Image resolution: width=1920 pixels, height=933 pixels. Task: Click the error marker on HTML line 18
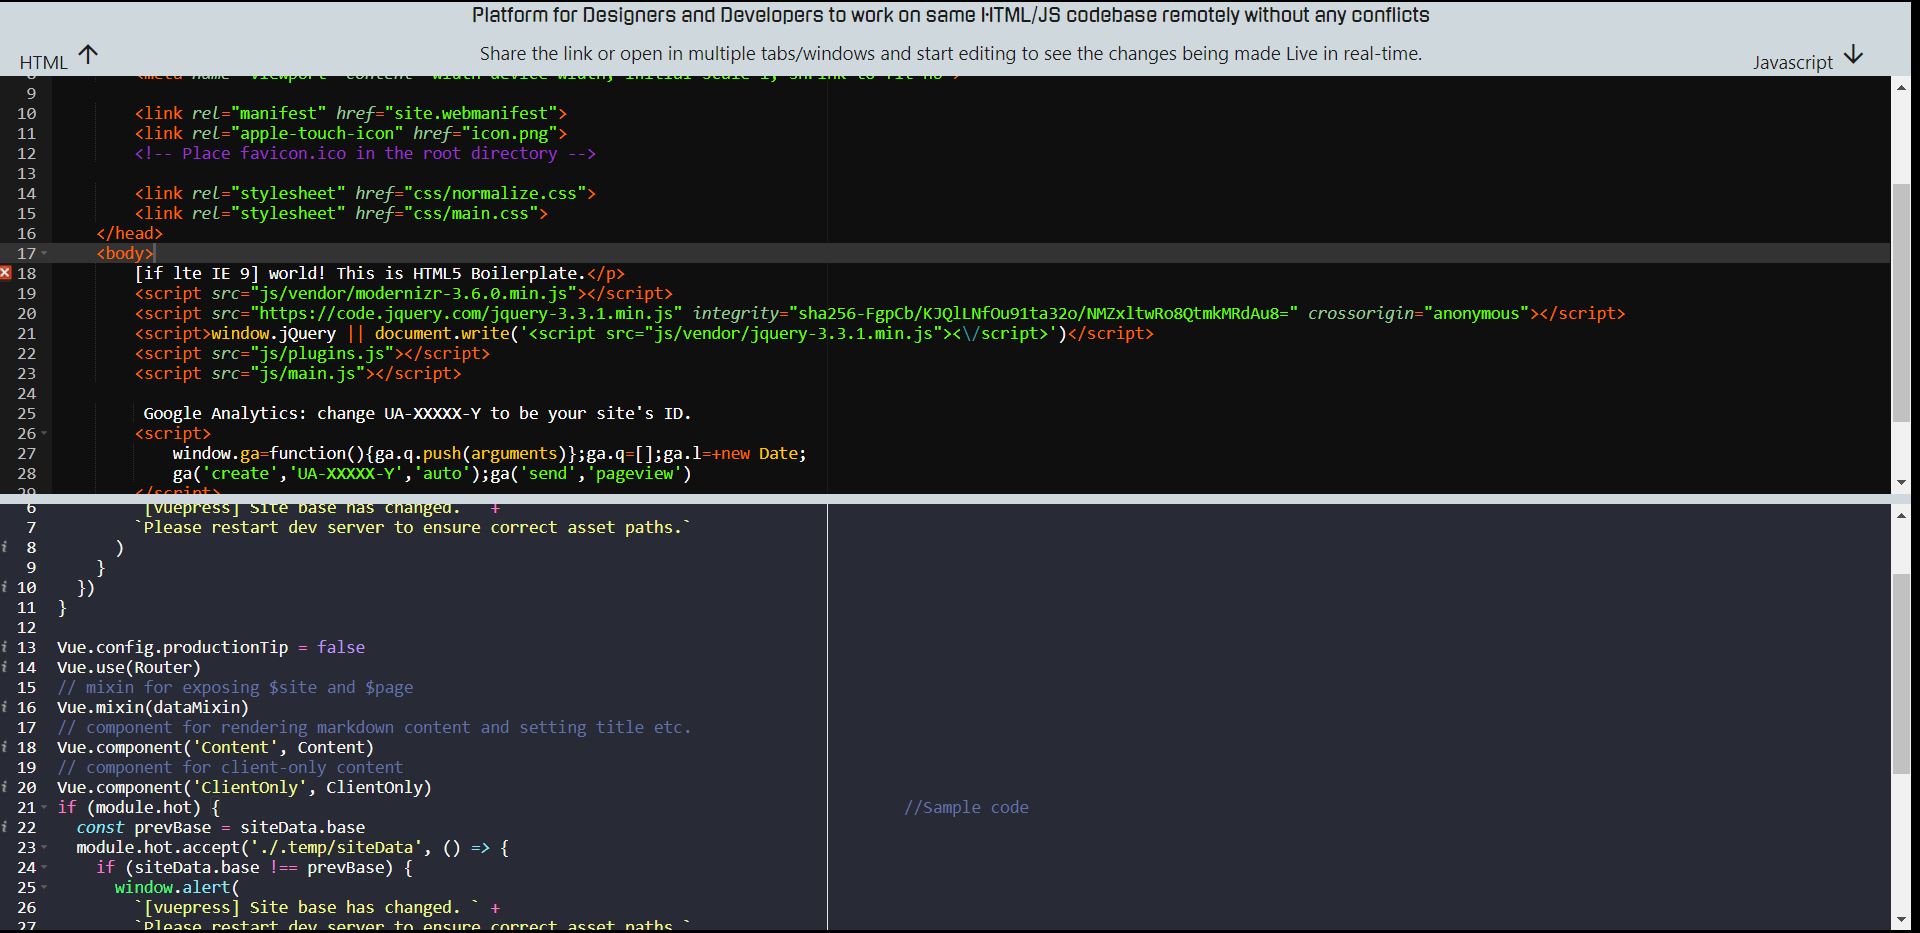[6, 273]
